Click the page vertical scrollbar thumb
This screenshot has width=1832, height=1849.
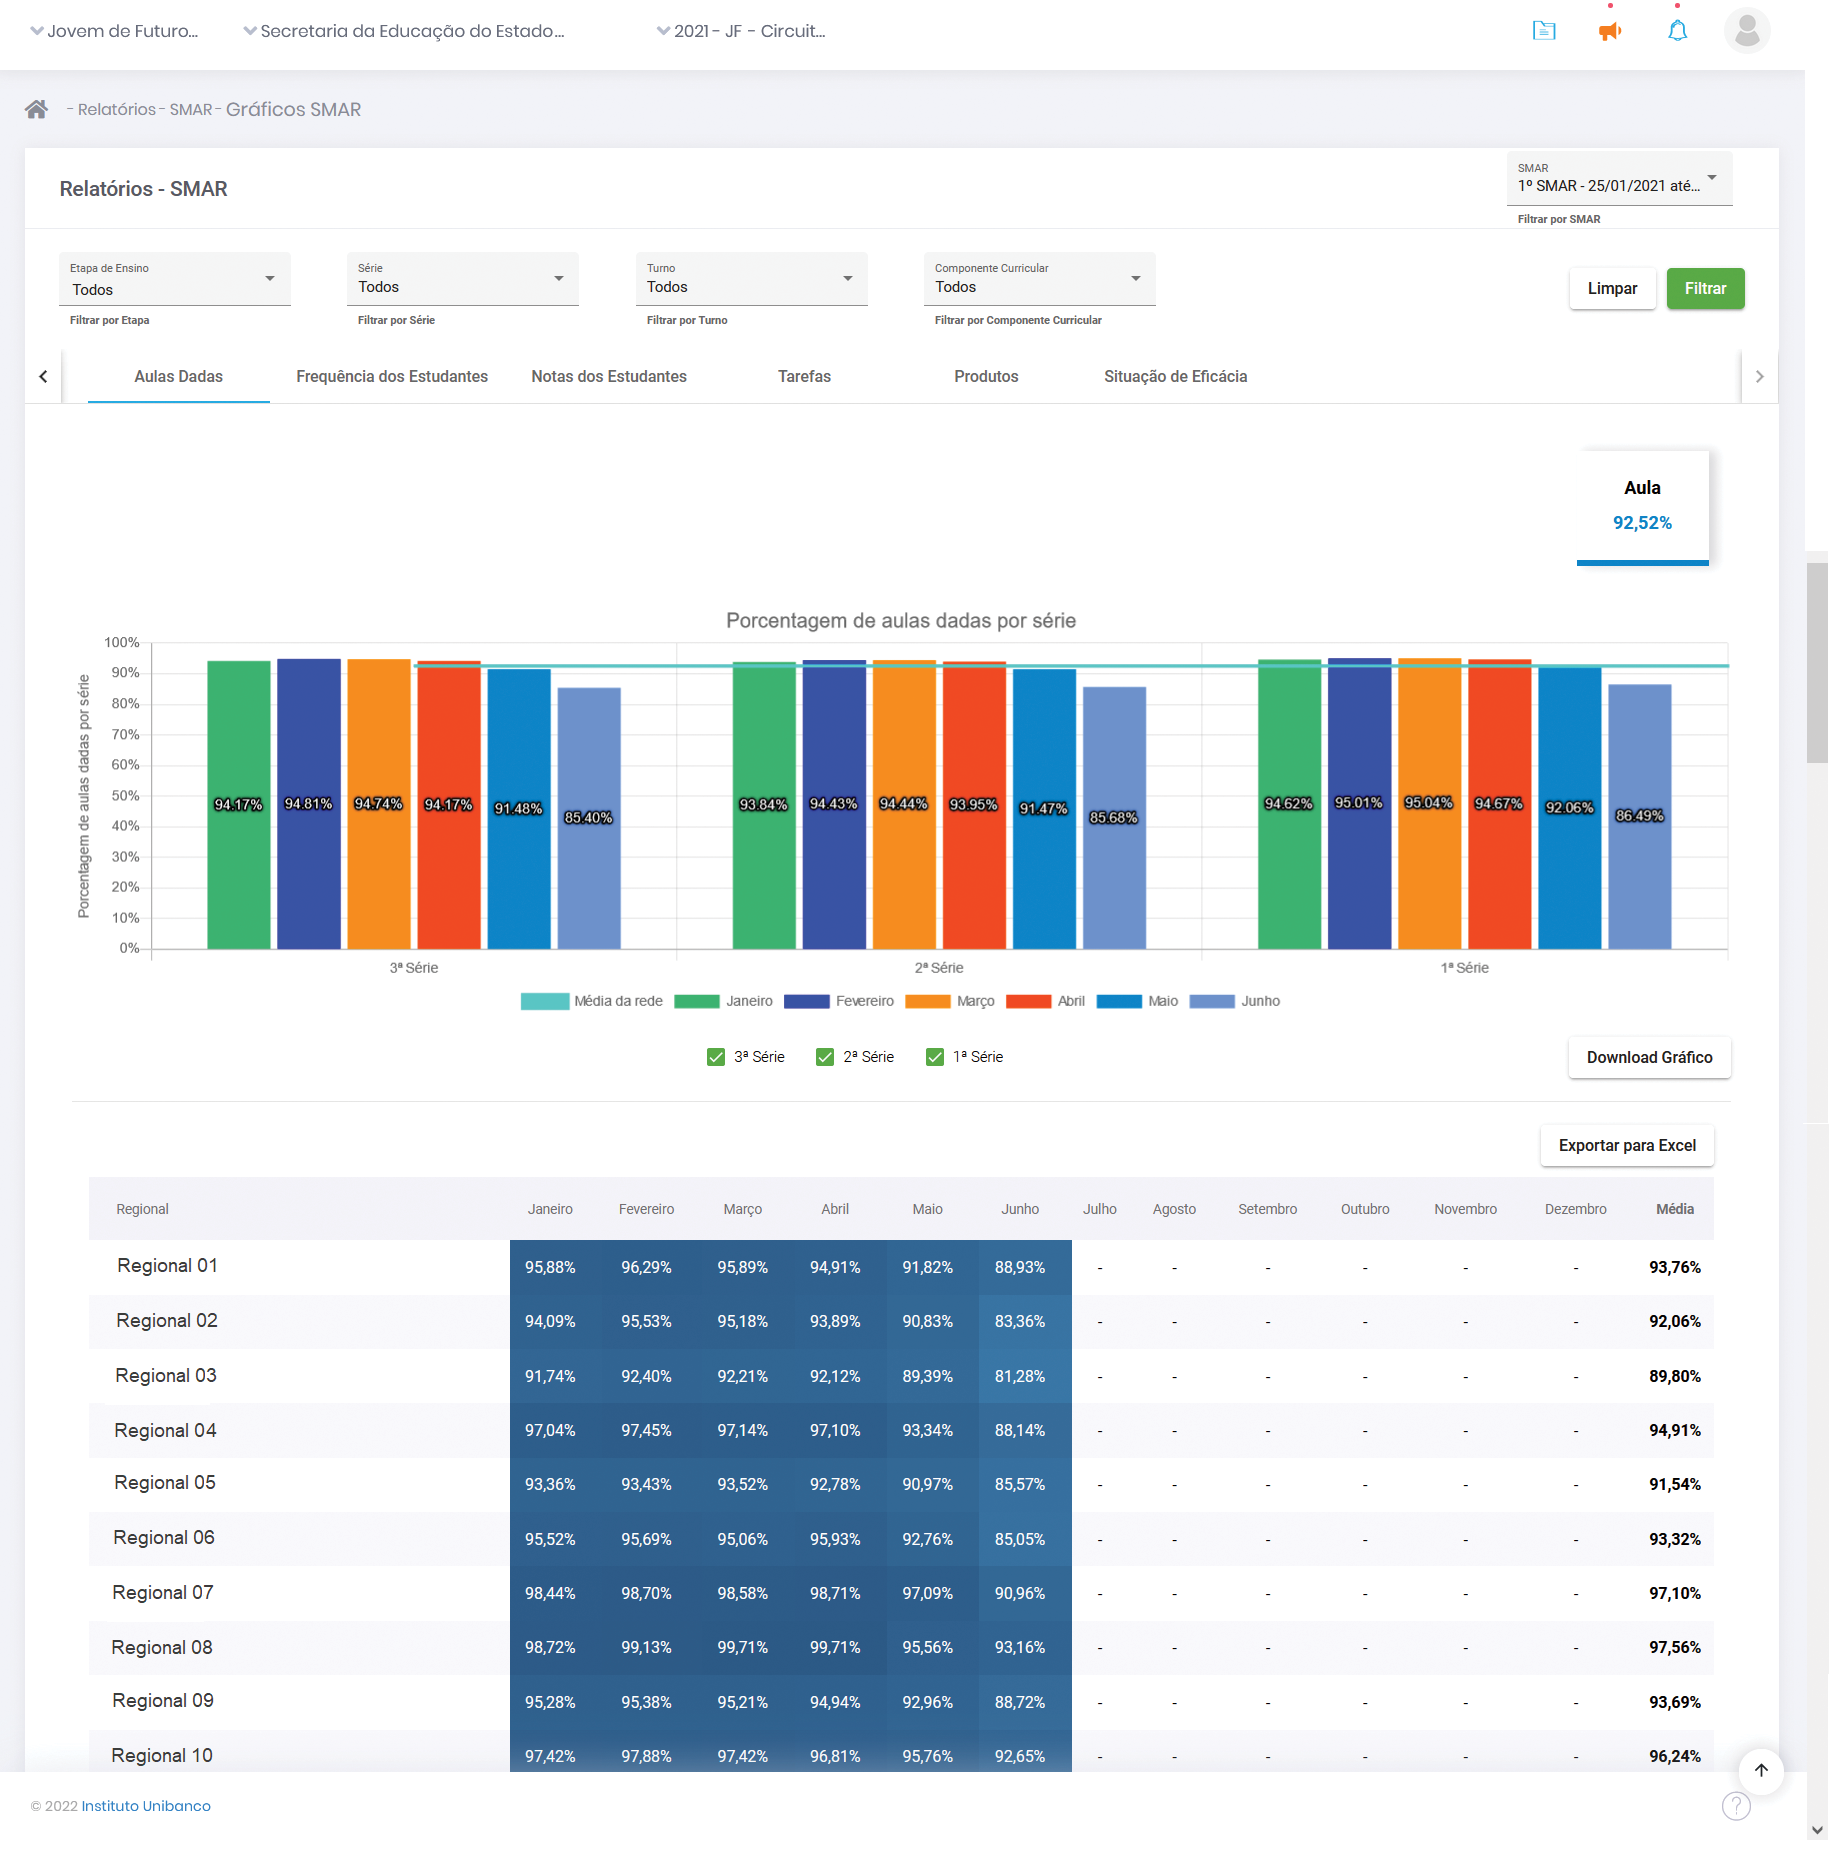[x=1817, y=663]
